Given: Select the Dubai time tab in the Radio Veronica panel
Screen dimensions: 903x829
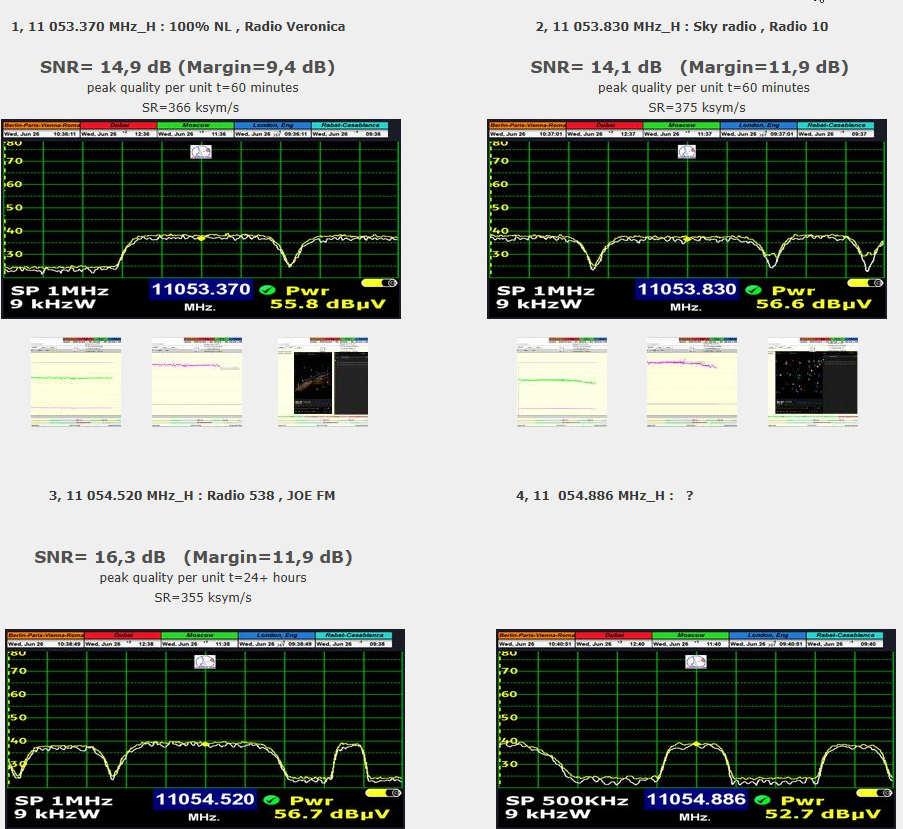Looking at the screenshot, I should [117, 126].
